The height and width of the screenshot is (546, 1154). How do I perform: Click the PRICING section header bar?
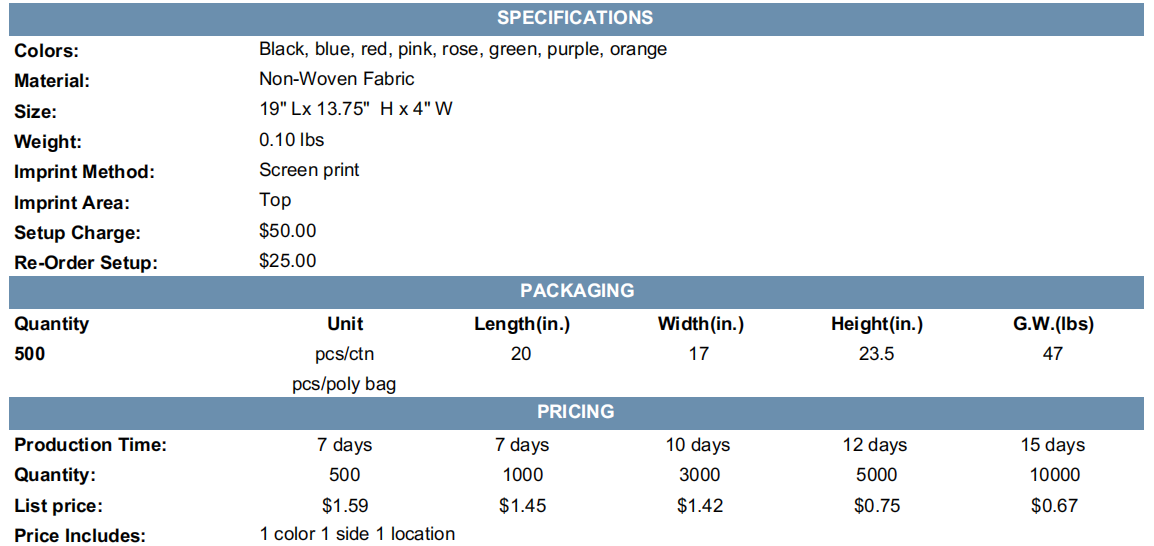click(576, 411)
